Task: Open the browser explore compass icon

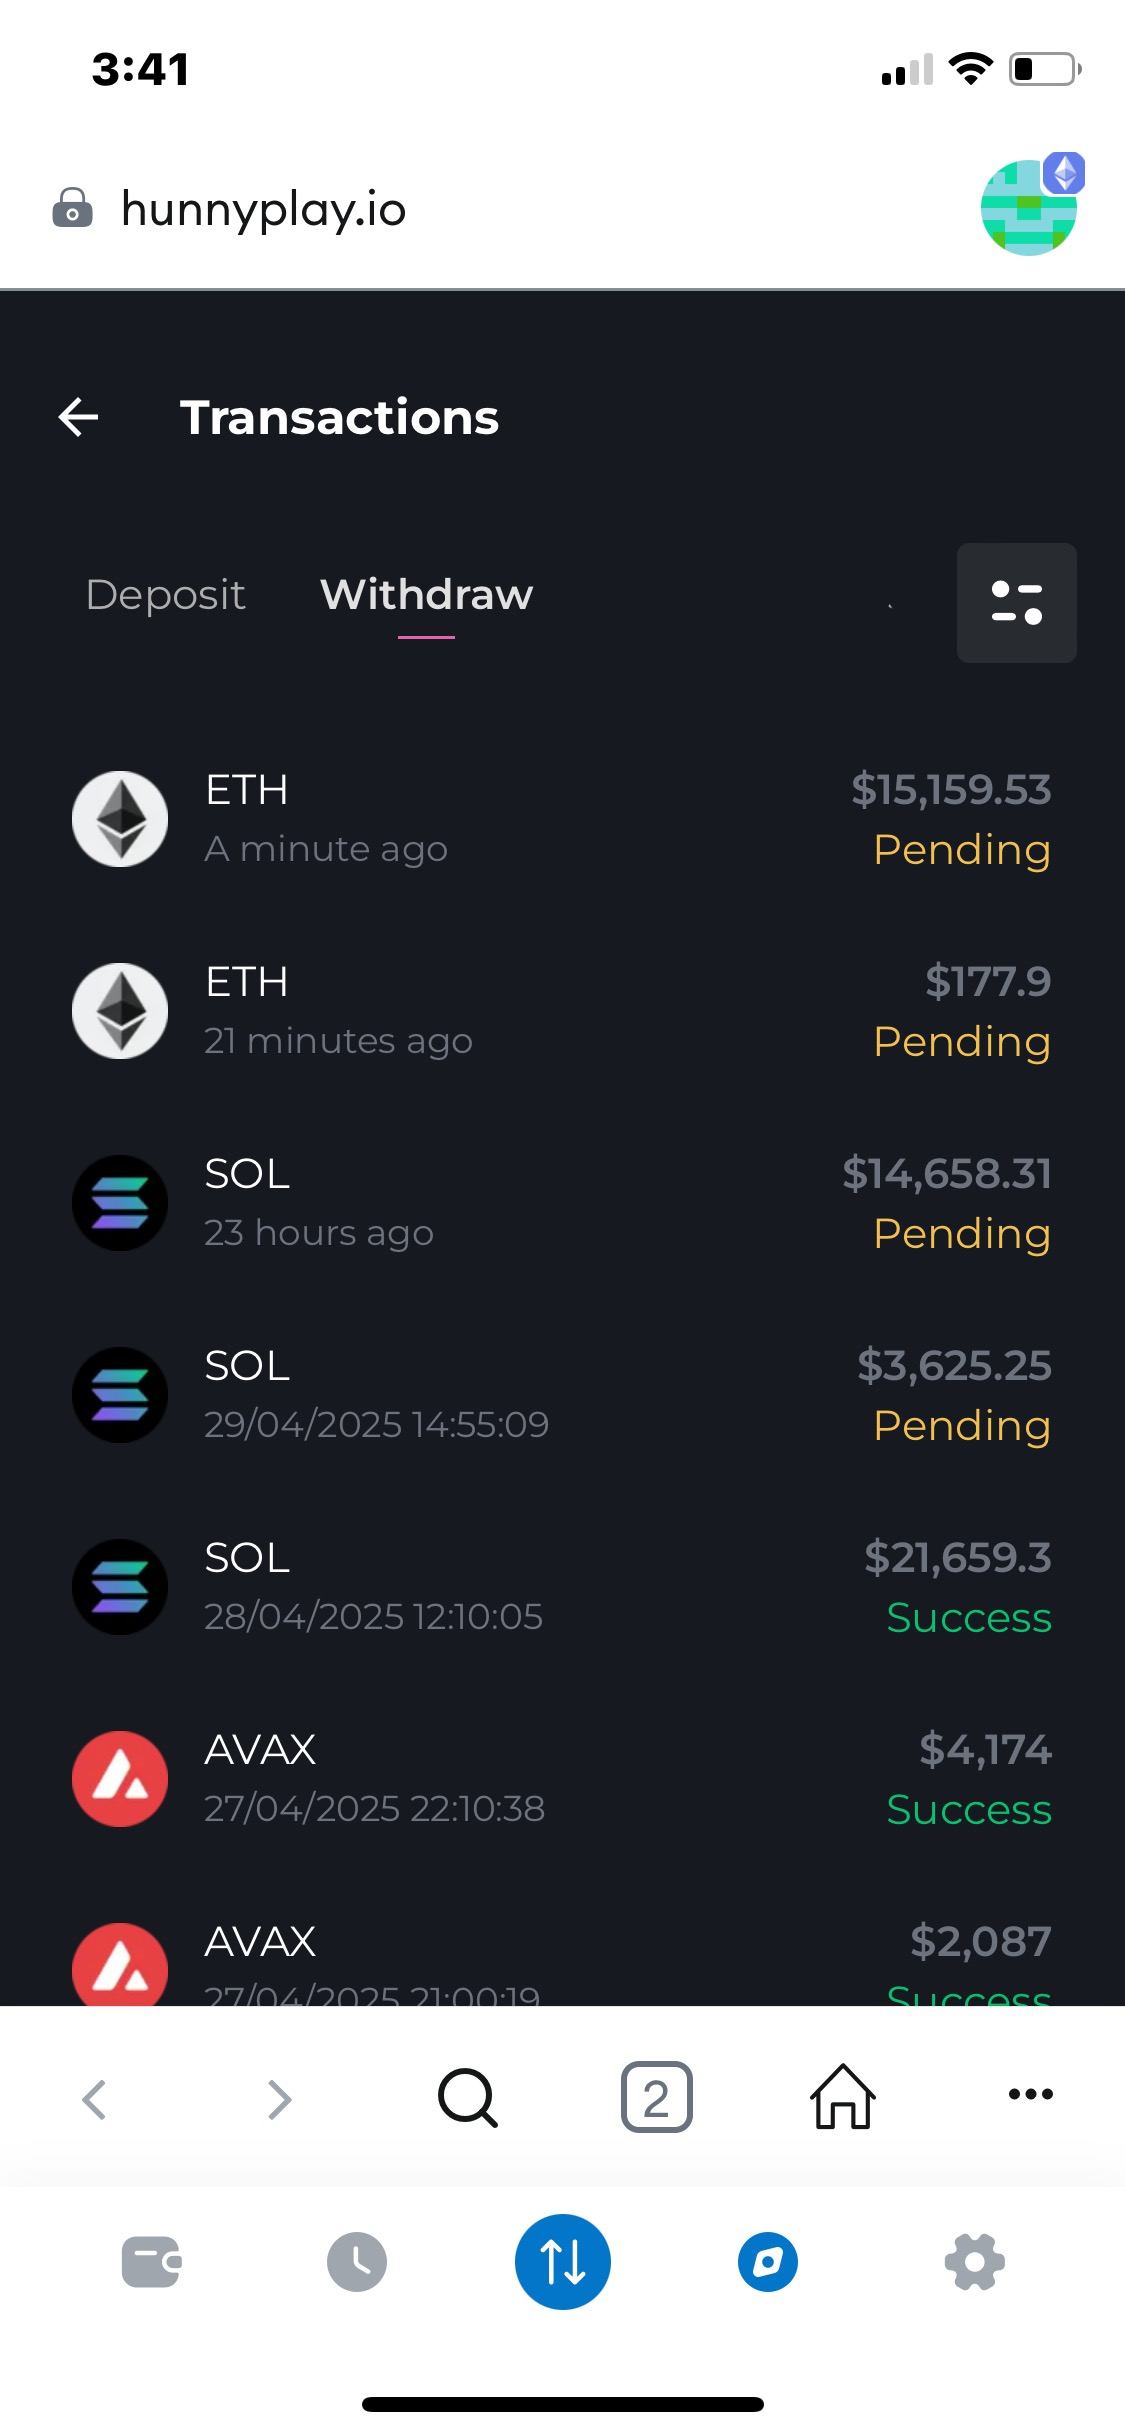Action: pyautogui.click(x=768, y=2262)
